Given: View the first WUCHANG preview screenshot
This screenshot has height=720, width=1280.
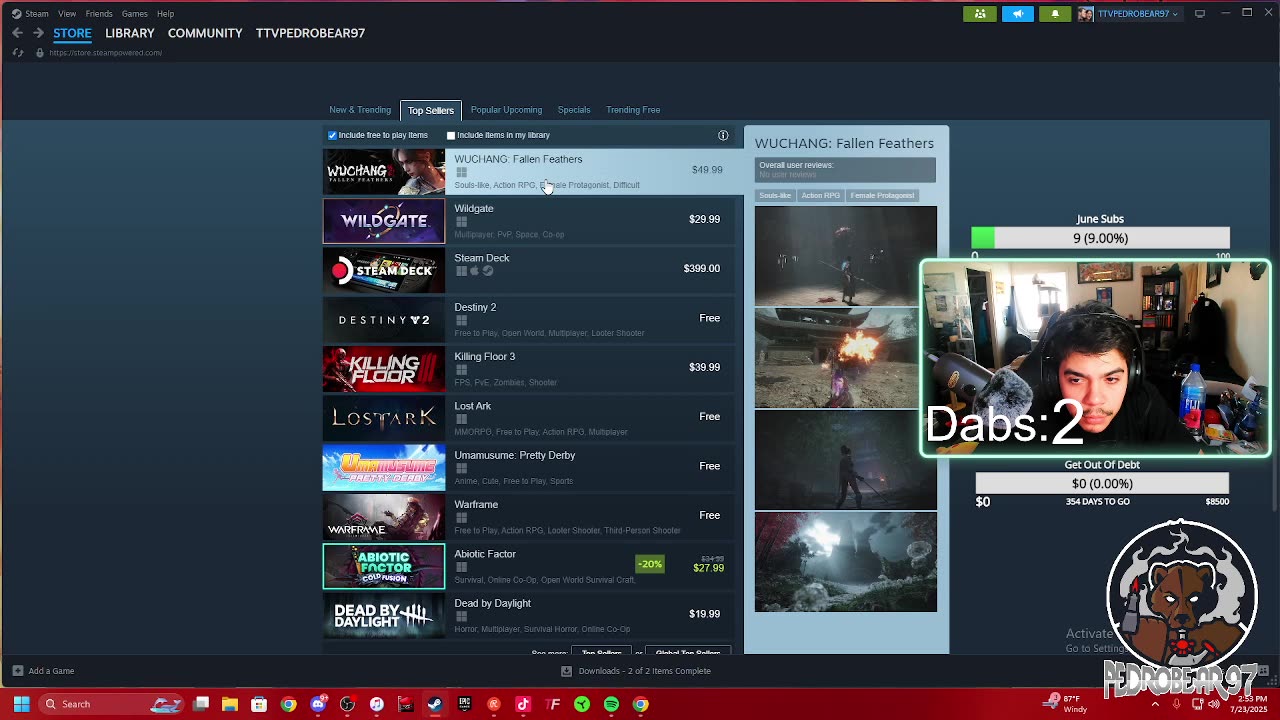Looking at the screenshot, I should 846,255.
